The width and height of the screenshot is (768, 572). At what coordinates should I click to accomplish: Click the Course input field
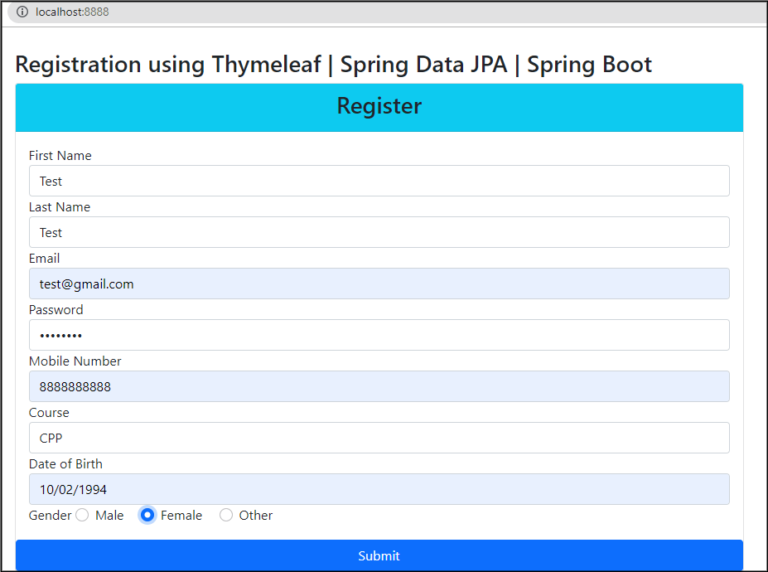click(x=379, y=438)
